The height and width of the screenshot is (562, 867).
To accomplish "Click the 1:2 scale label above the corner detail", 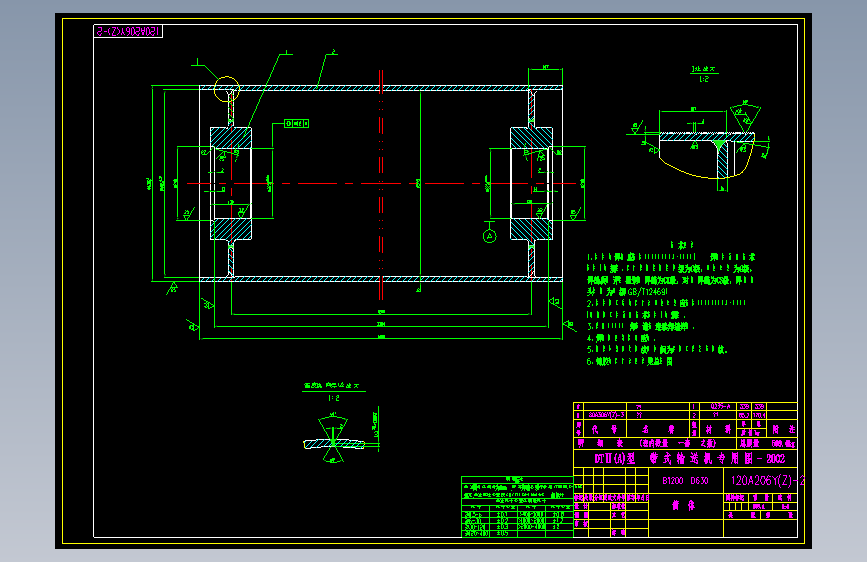I will pos(703,79).
